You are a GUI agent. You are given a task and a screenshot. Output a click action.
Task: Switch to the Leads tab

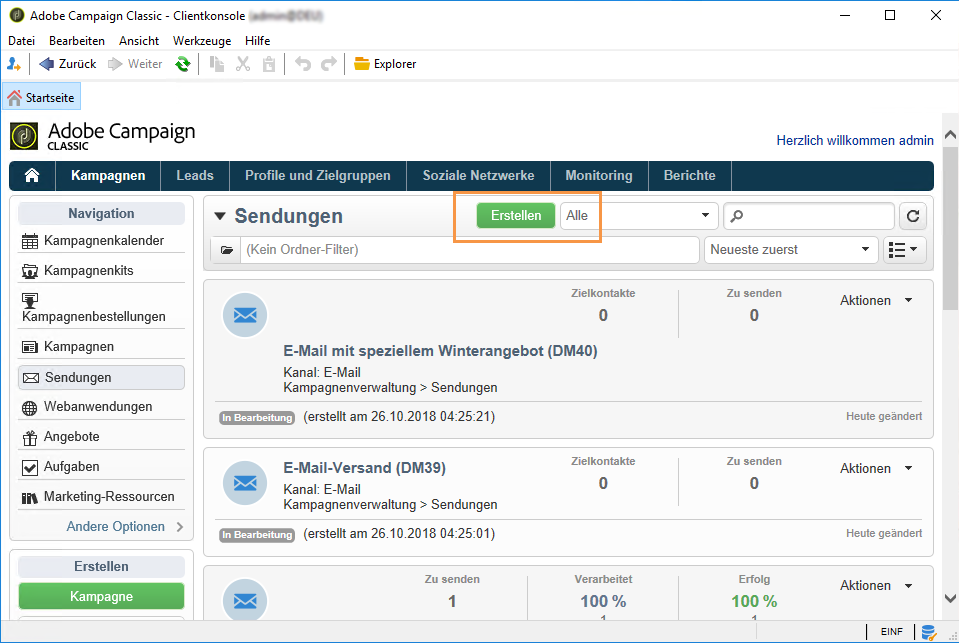pos(195,176)
